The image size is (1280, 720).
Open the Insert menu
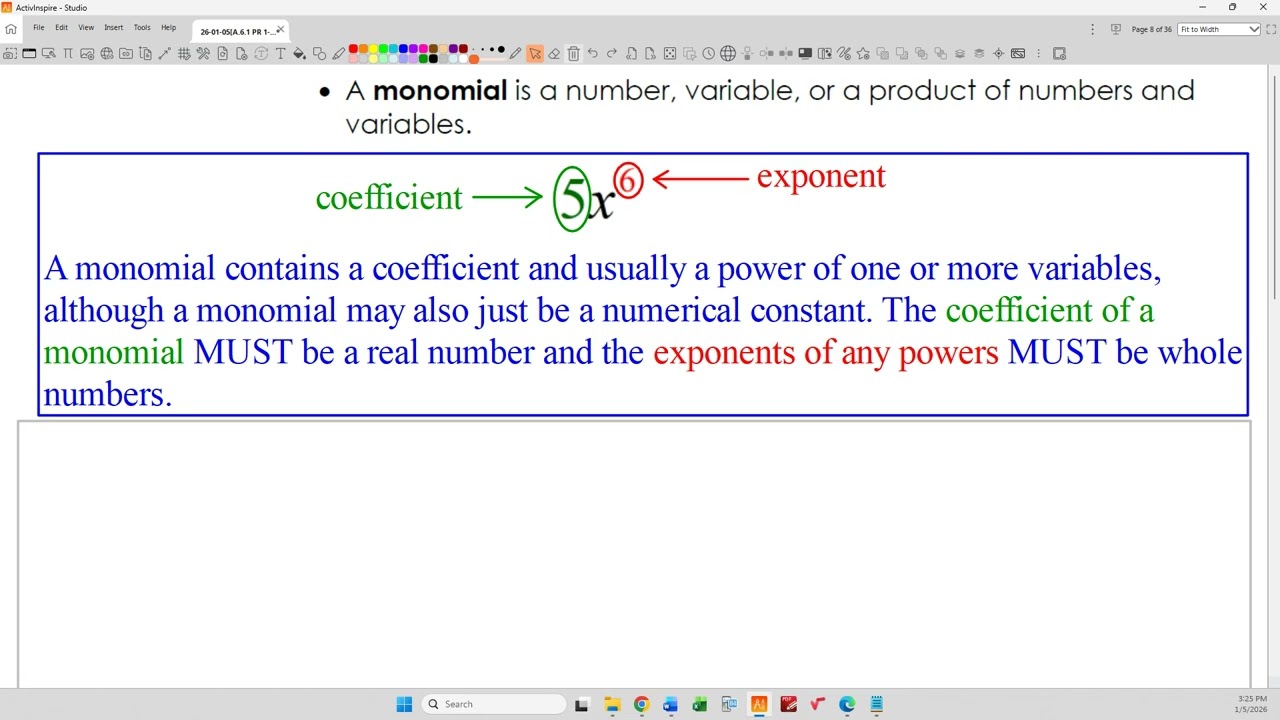click(114, 28)
